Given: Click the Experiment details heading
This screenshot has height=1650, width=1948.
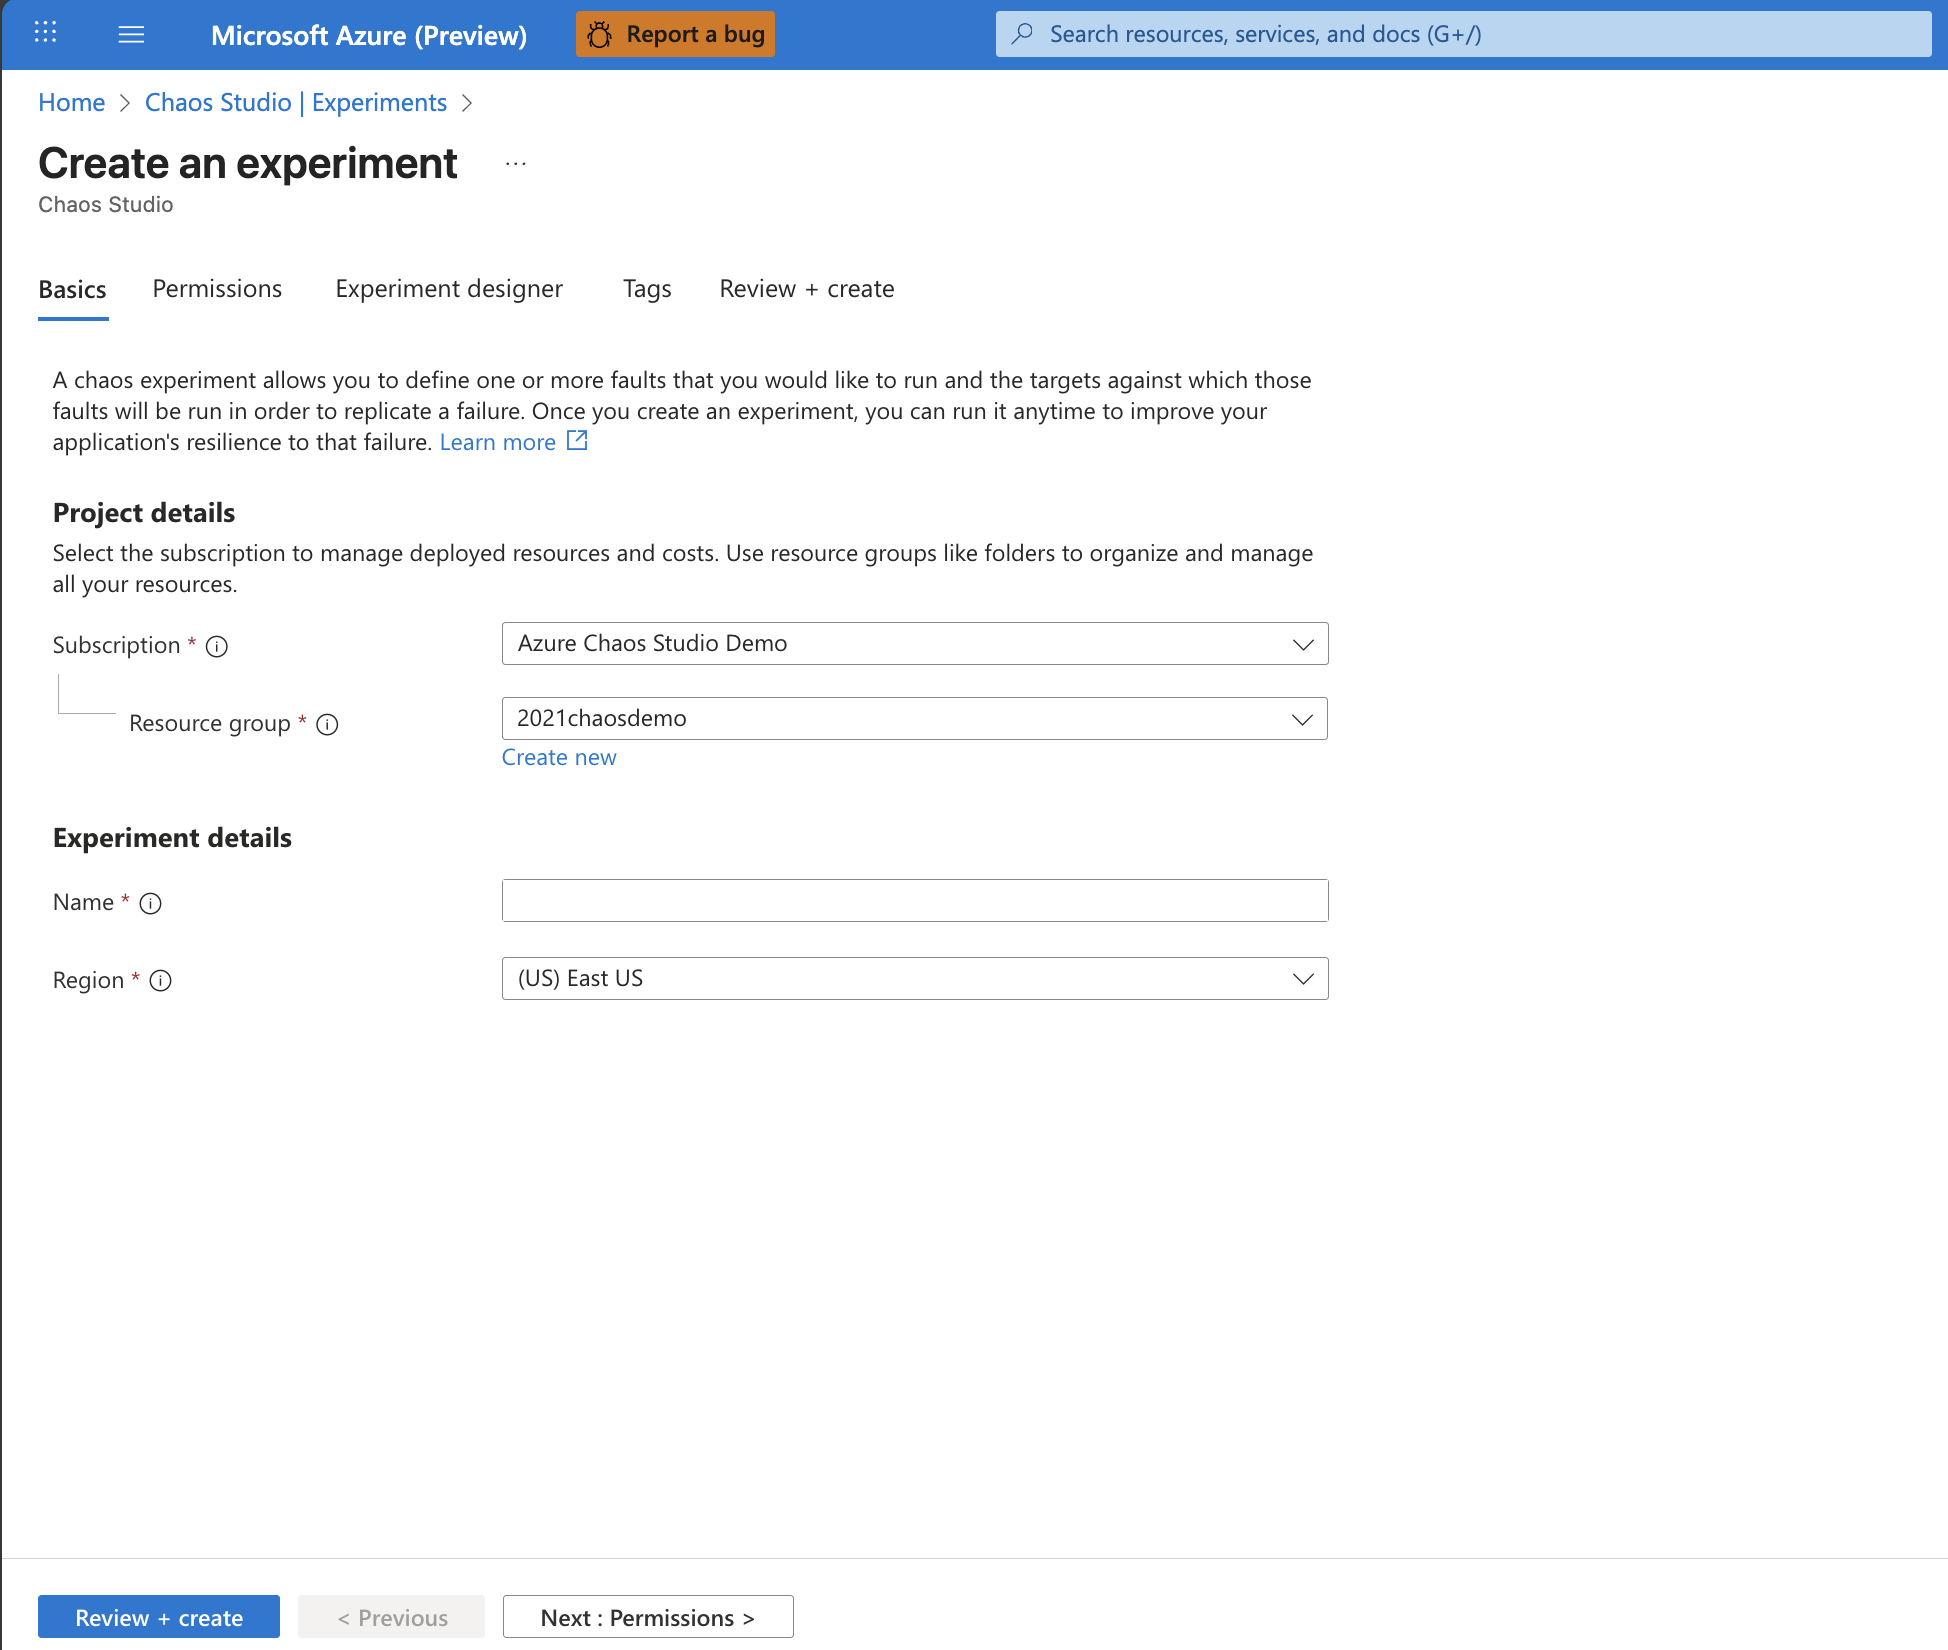Looking at the screenshot, I should (x=172, y=838).
